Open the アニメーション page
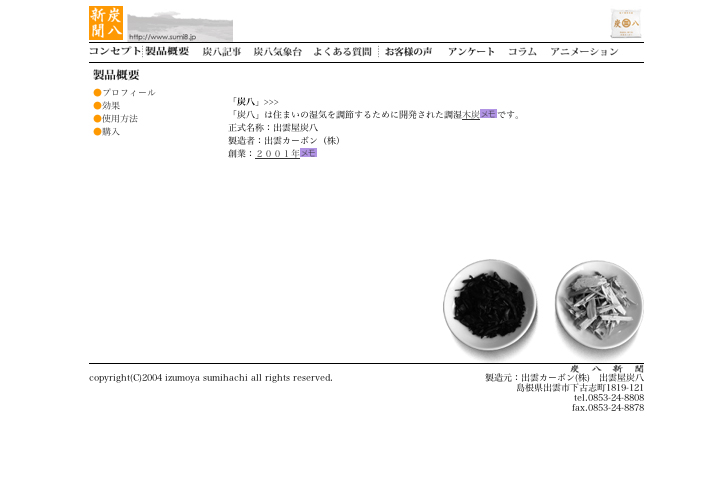720x480 pixels. [584, 52]
